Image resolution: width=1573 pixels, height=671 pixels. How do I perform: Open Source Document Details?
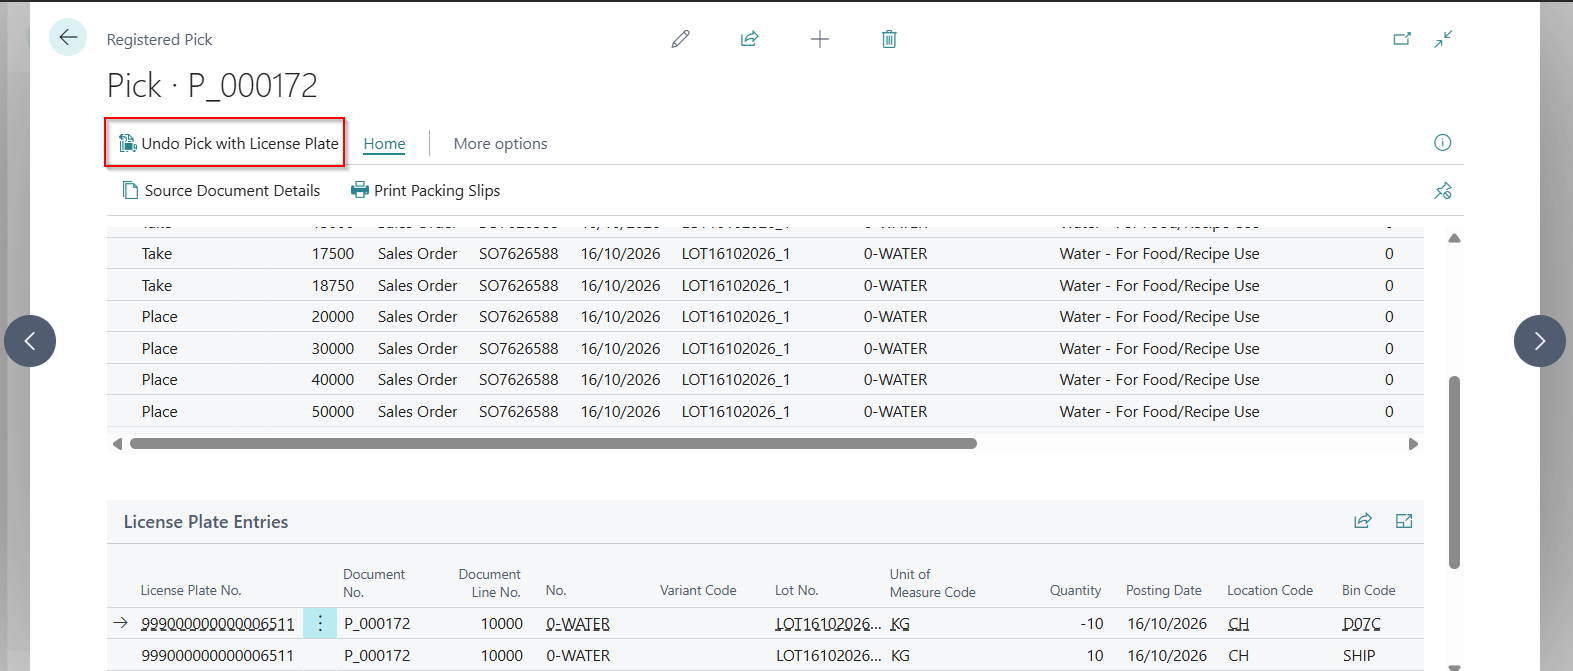[x=221, y=191]
